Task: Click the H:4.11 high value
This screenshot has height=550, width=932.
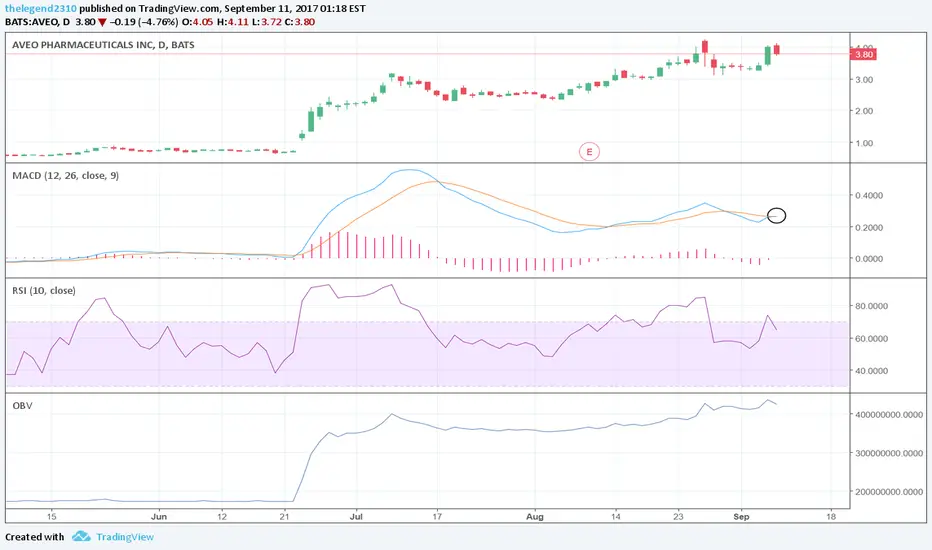Action: tap(232, 22)
